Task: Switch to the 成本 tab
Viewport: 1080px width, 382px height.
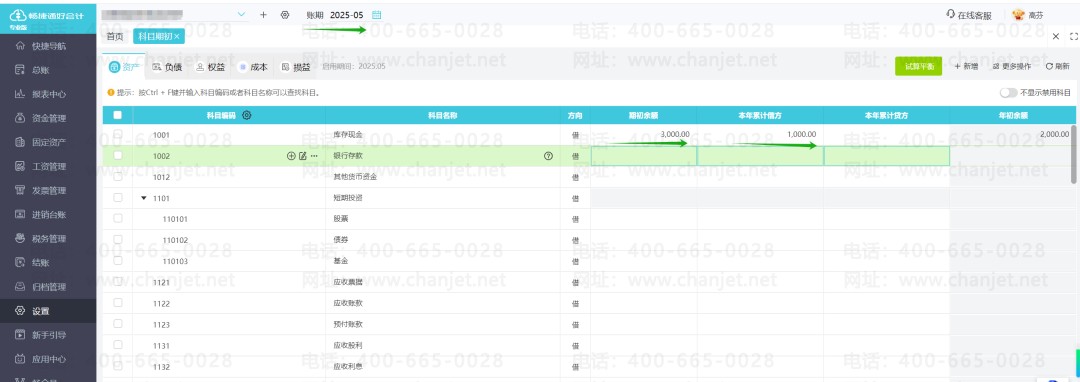Action: click(253, 67)
